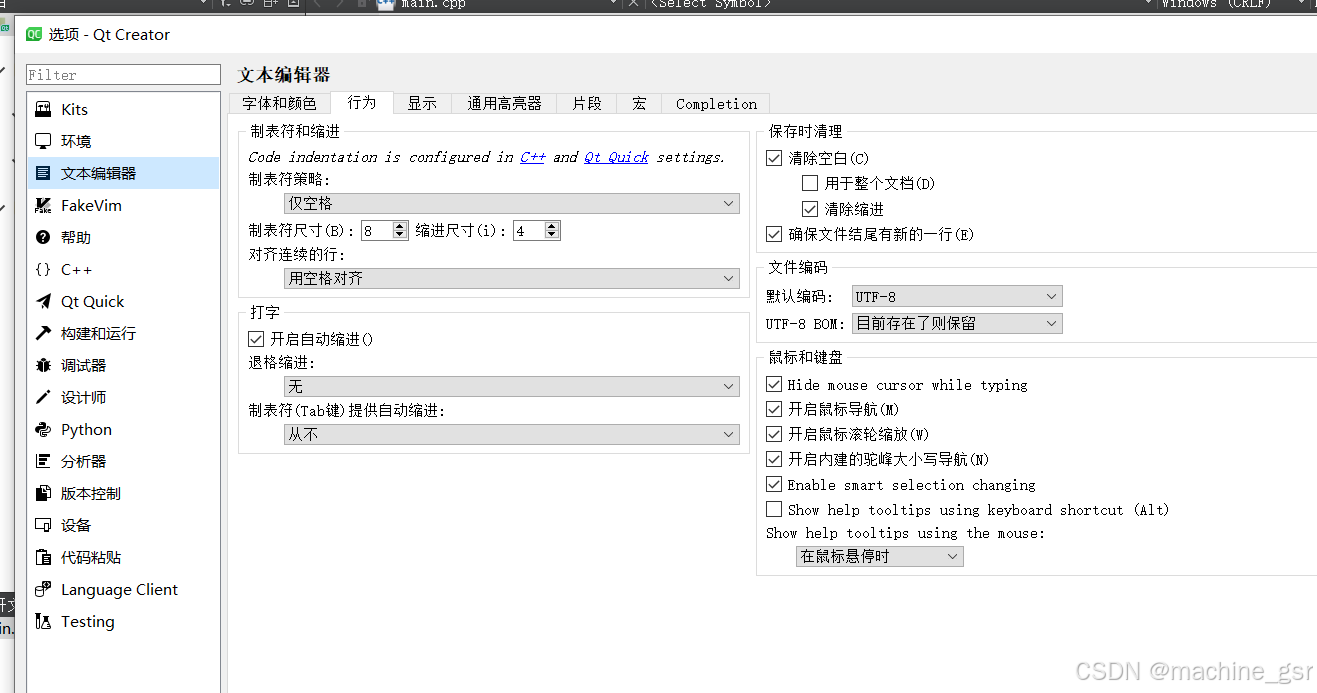1317x693 pixels.
Task: Click the 缩进尺寸 value field
Action: 529,231
